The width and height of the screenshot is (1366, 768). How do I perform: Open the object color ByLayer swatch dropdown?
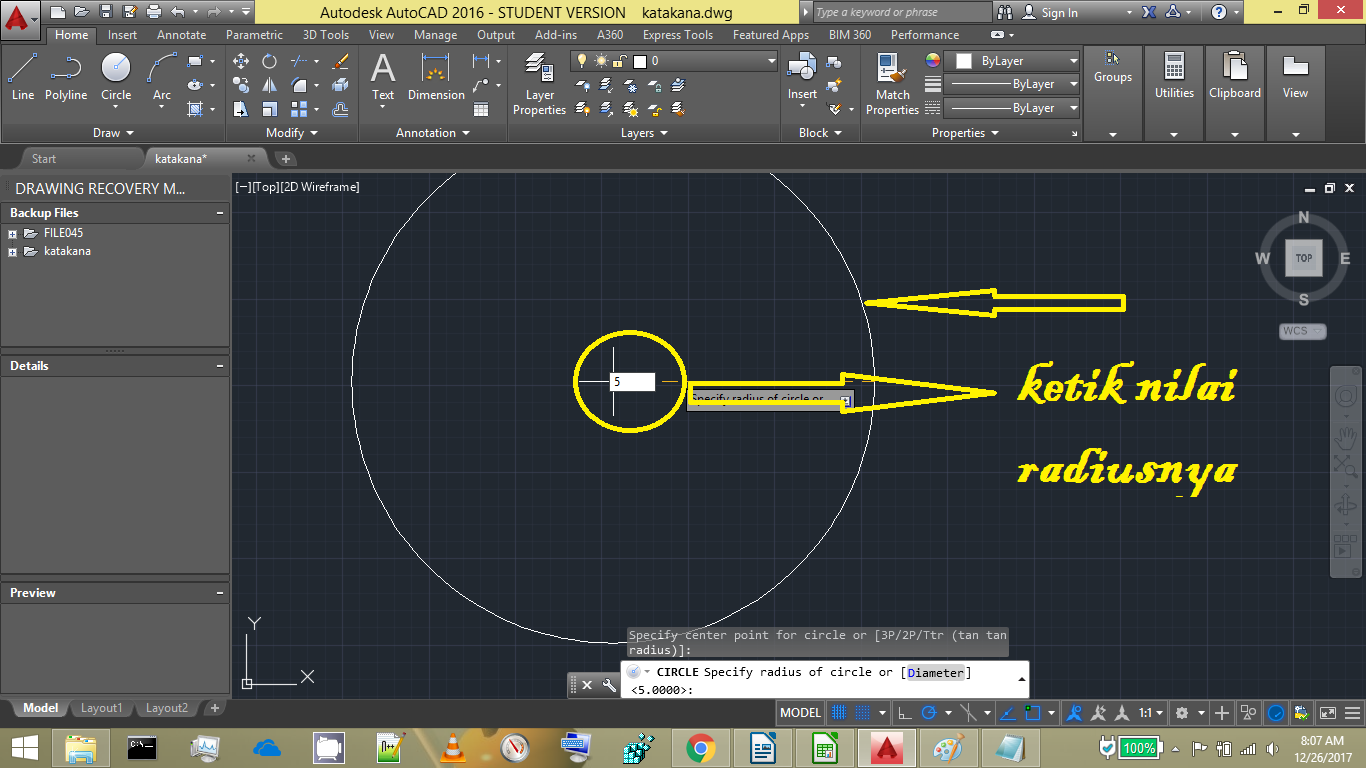1012,61
